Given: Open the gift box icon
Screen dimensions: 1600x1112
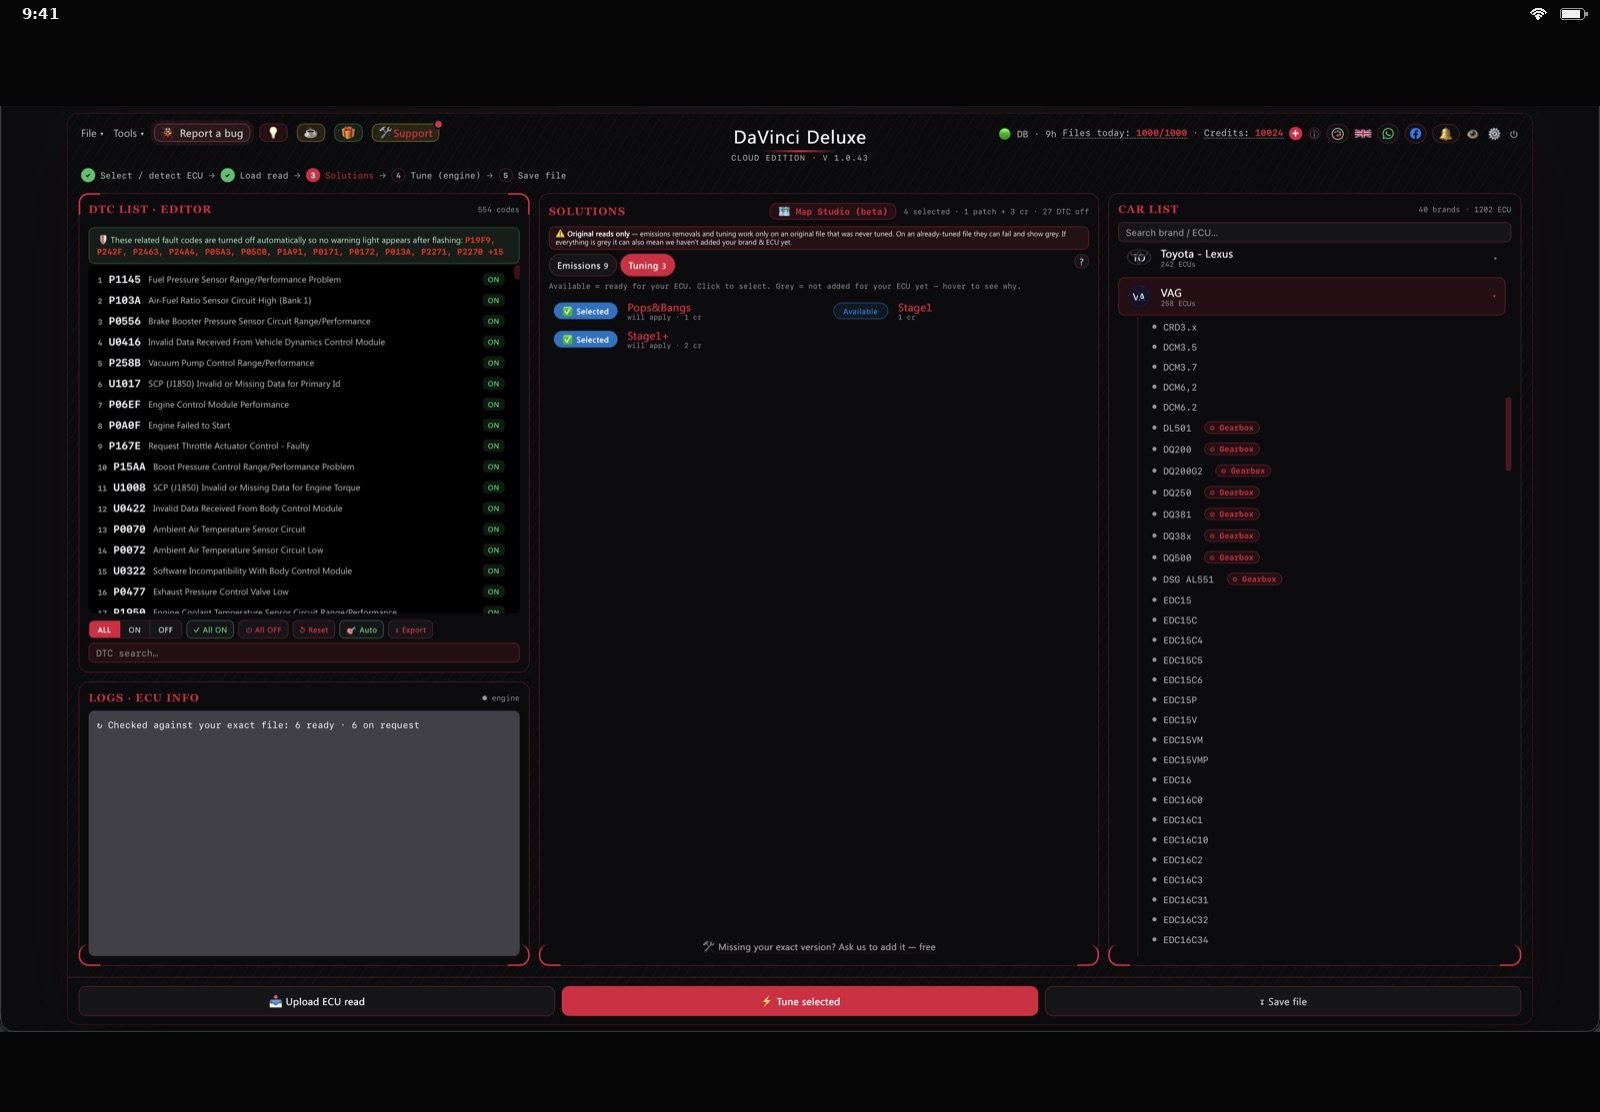Looking at the screenshot, I should click(x=348, y=133).
